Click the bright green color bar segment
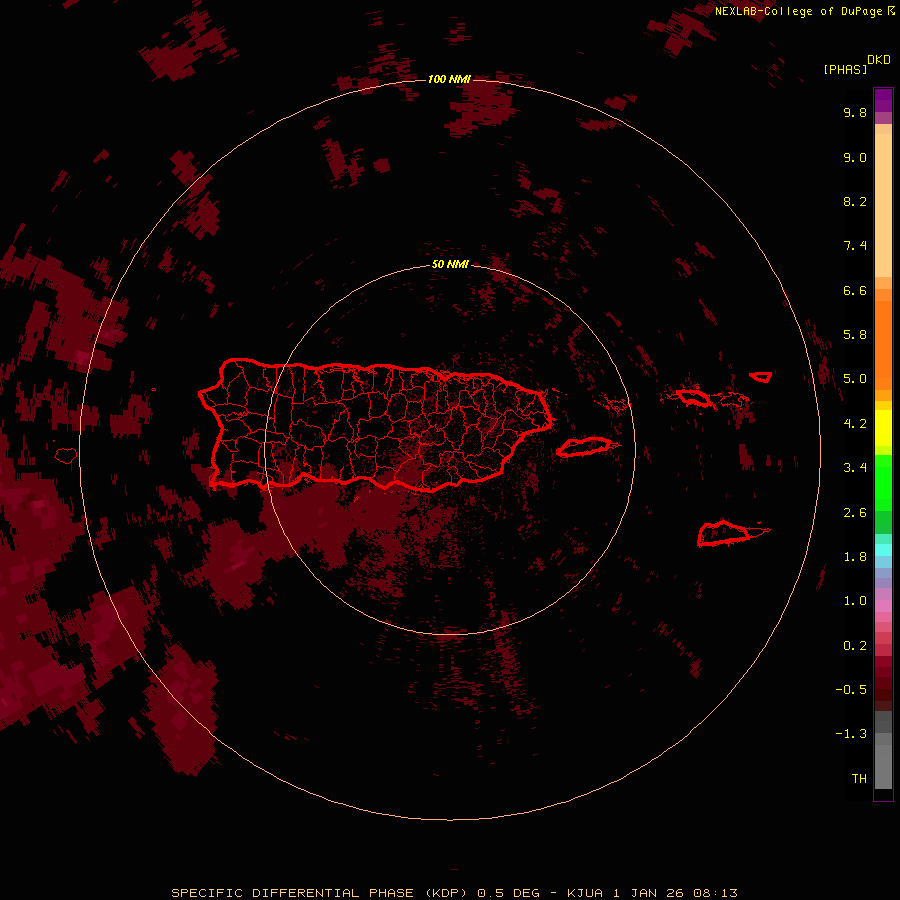 click(x=883, y=483)
